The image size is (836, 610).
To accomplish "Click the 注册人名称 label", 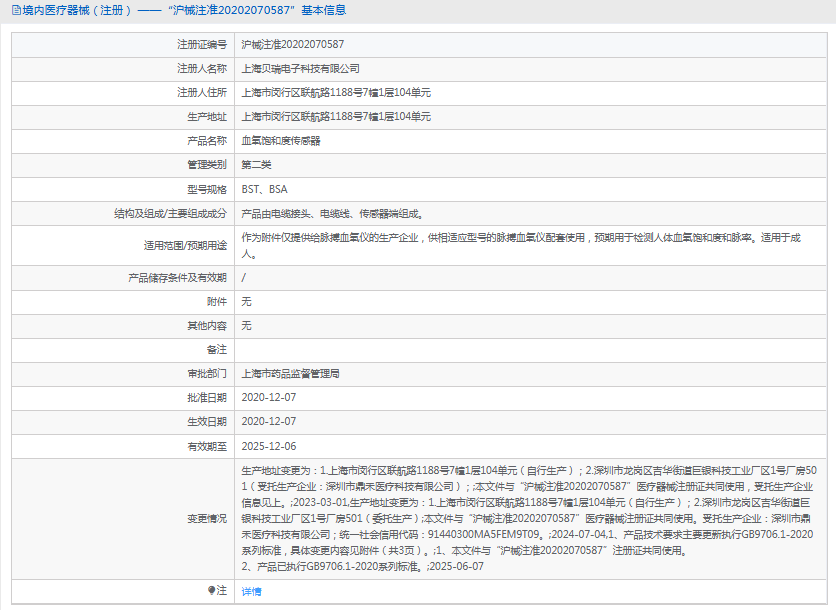I will coord(202,69).
